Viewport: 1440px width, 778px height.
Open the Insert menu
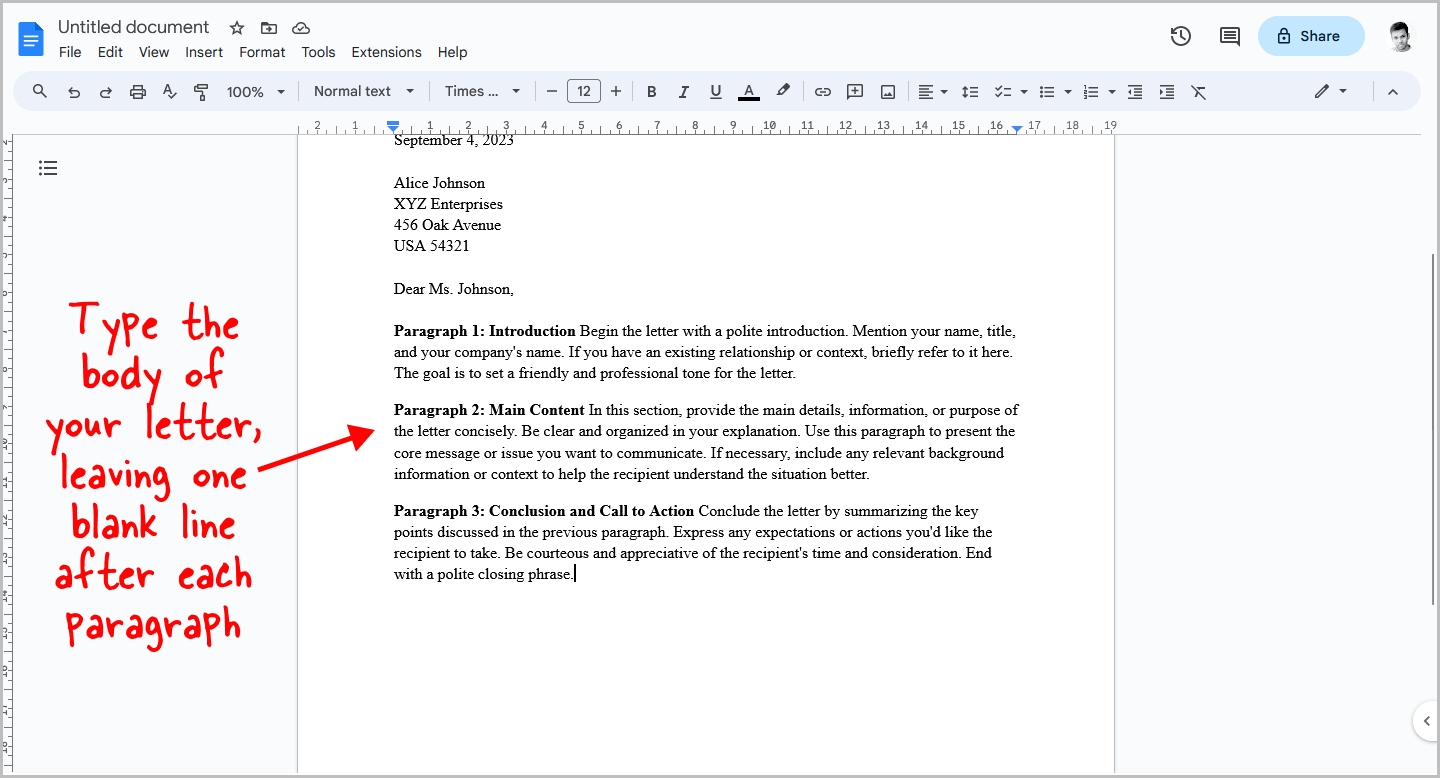[x=204, y=52]
